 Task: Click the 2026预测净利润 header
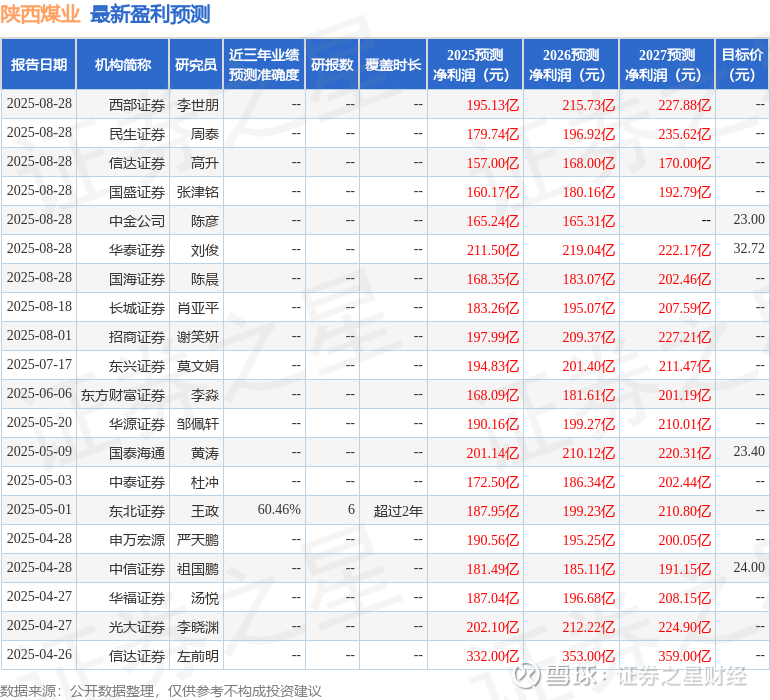tap(571, 65)
